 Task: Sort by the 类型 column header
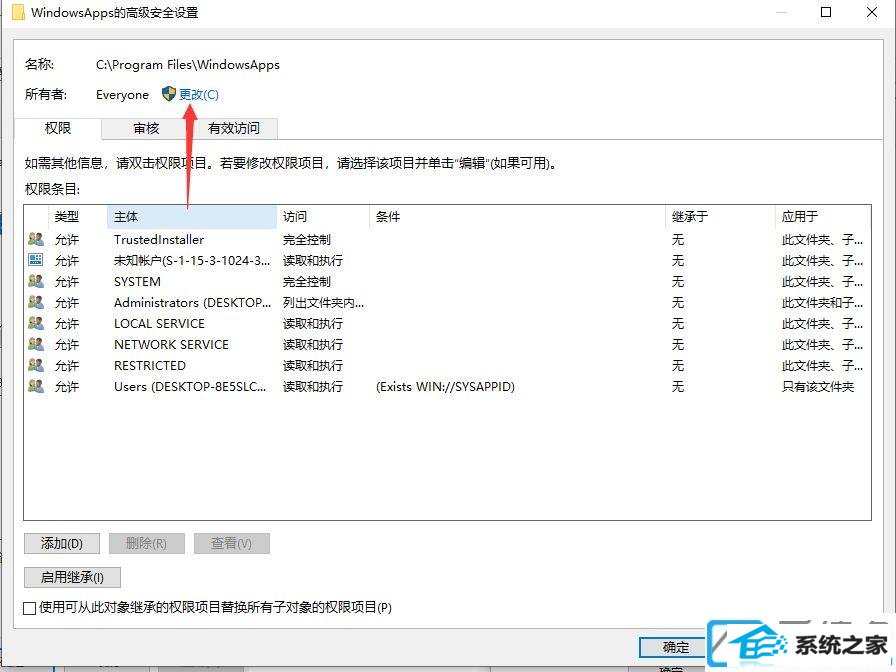pyautogui.click(x=78, y=217)
